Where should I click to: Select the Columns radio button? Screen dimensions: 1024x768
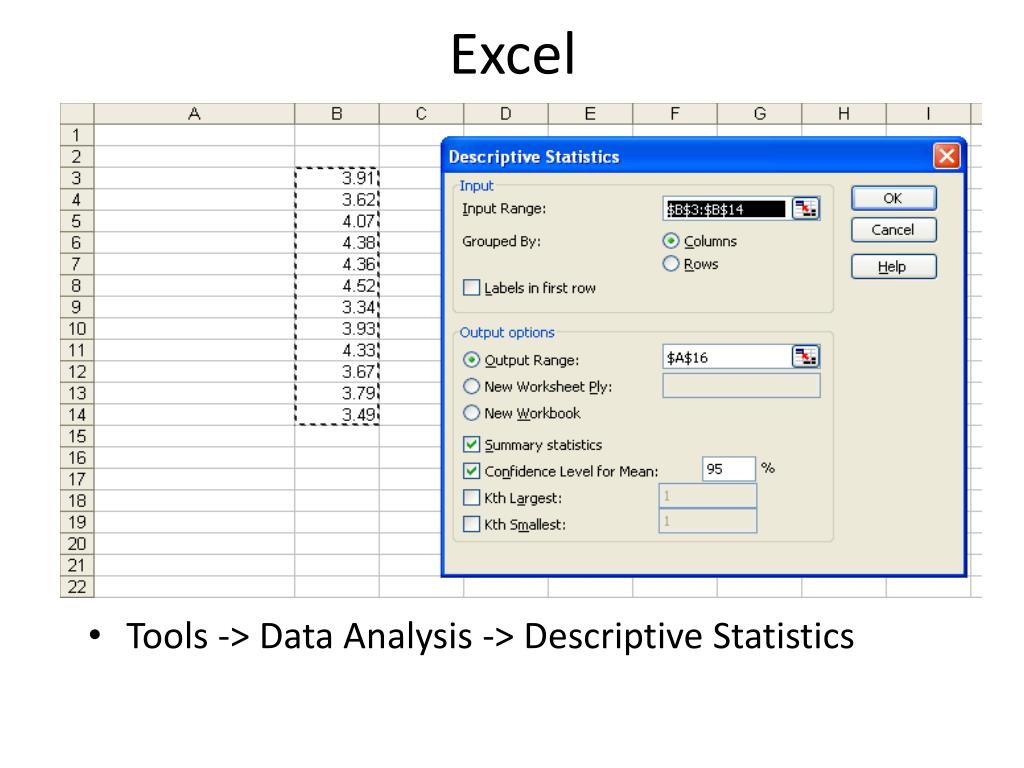[x=671, y=241]
